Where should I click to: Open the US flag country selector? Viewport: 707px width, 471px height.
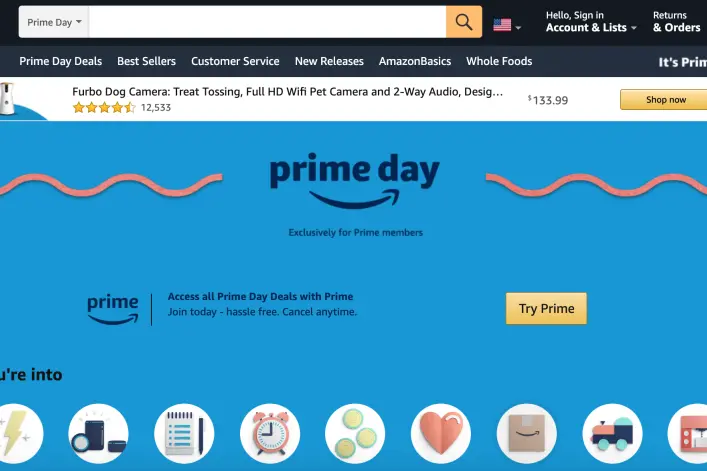coord(507,25)
